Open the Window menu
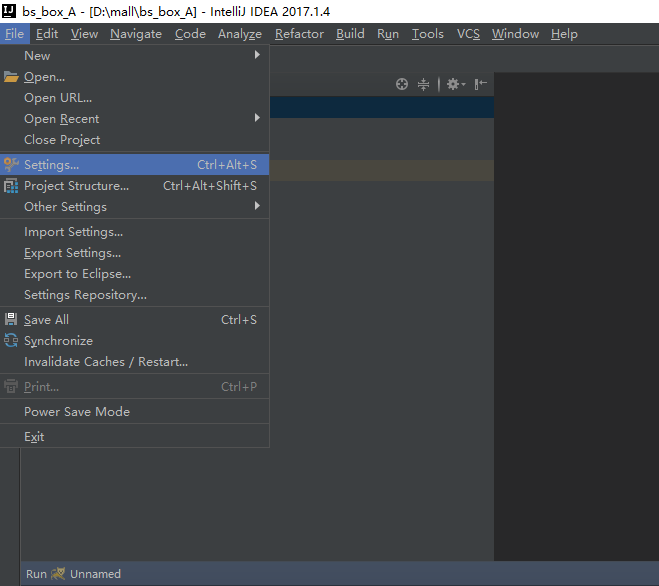The width and height of the screenshot is (659, 586). tap(515, 34)
